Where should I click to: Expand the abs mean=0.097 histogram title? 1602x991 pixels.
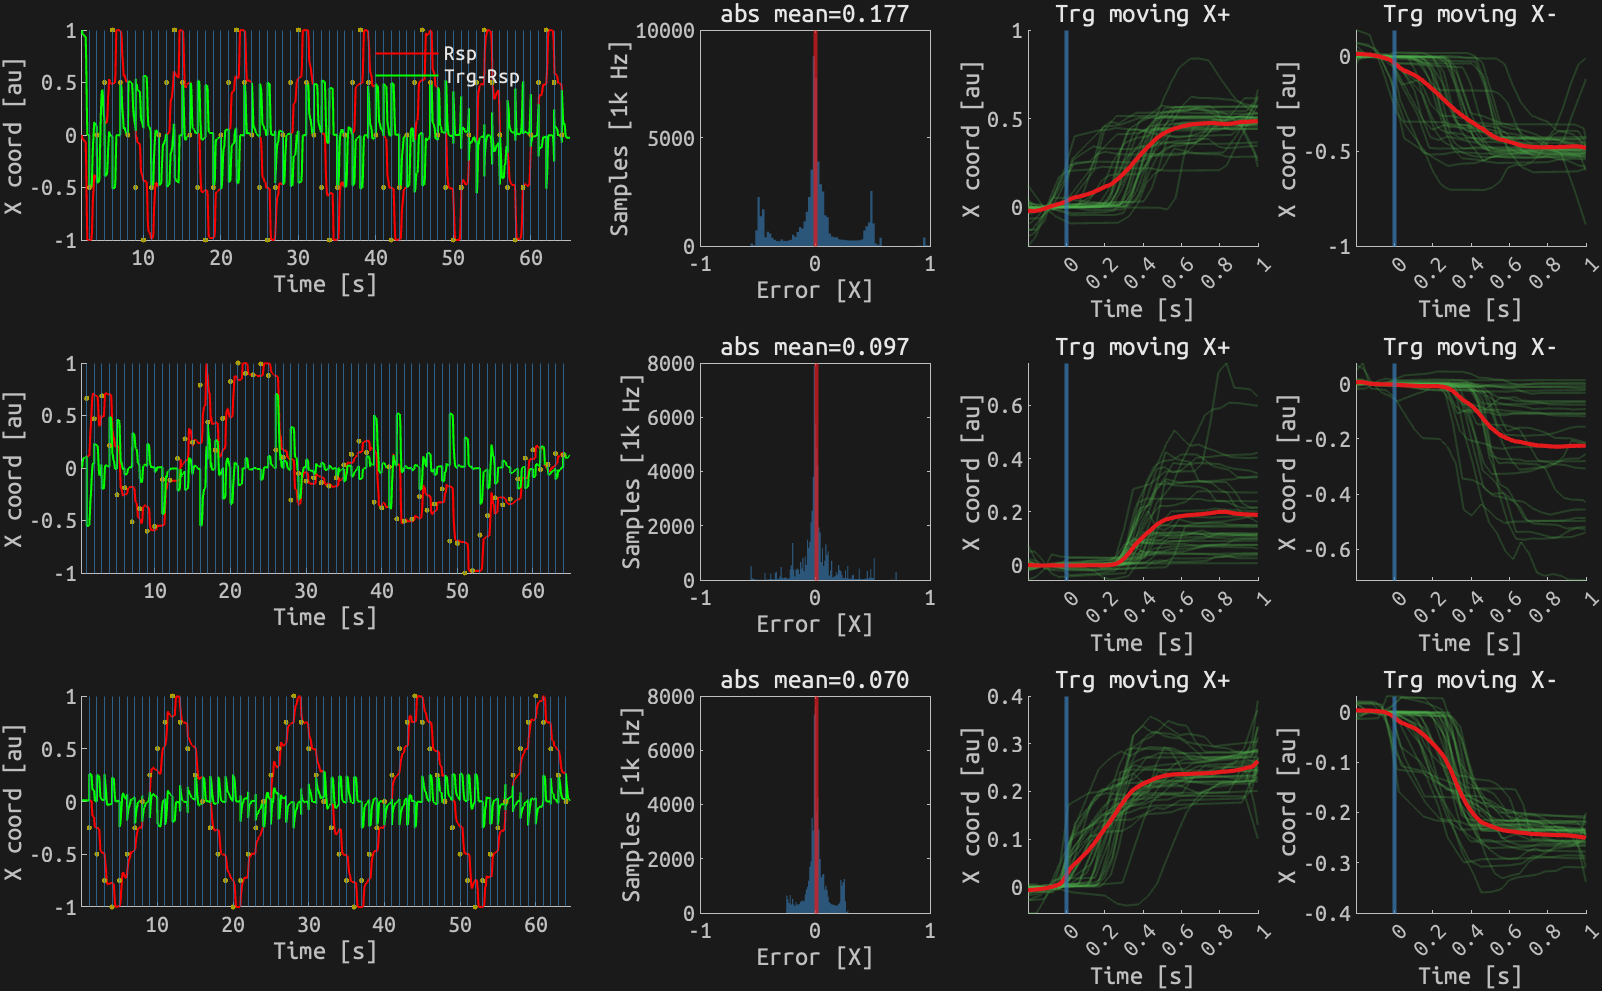click(x=816, y=347)
